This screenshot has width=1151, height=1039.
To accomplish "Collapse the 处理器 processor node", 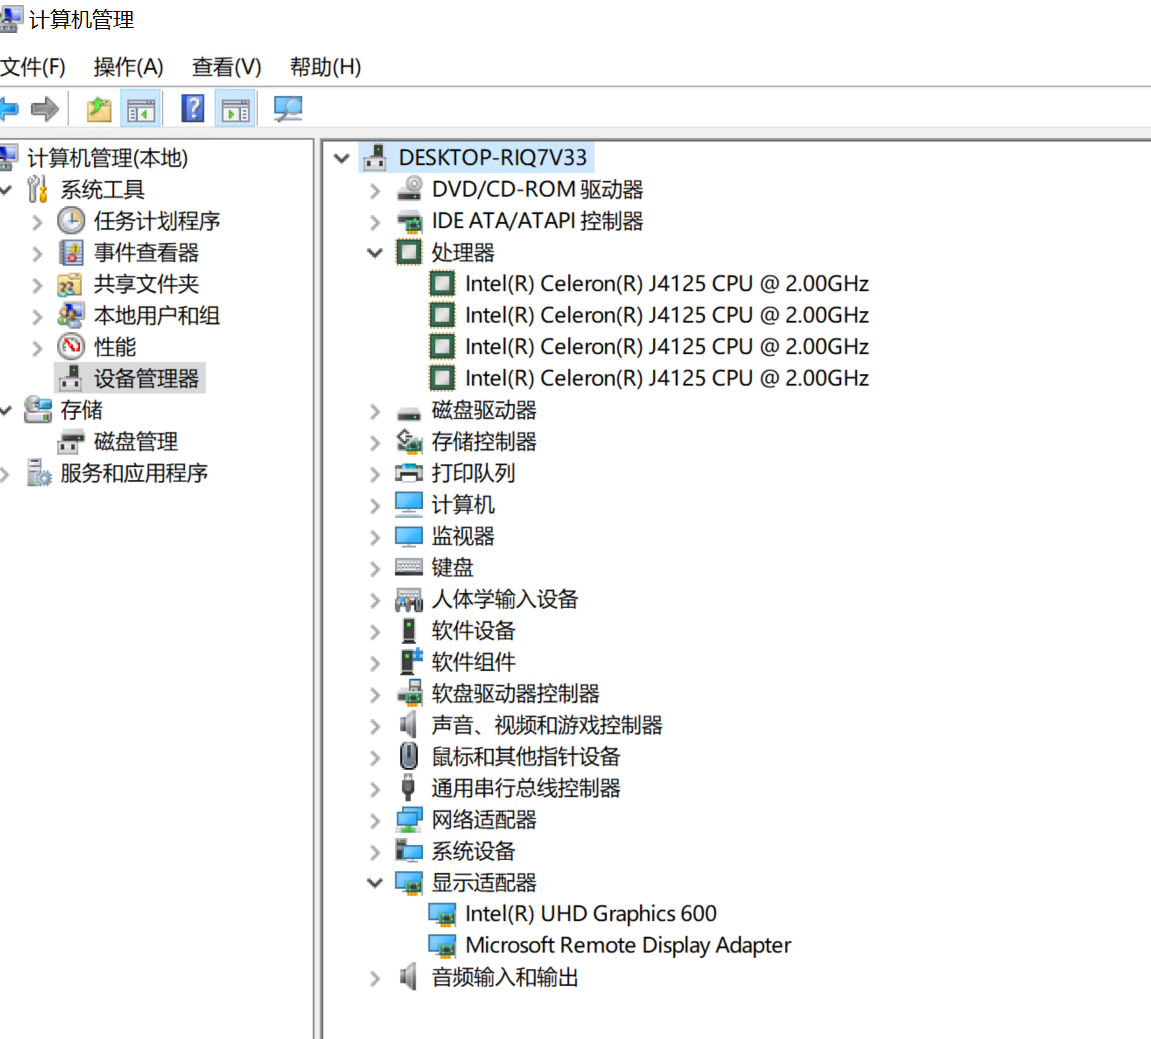I will coord(375,253).
